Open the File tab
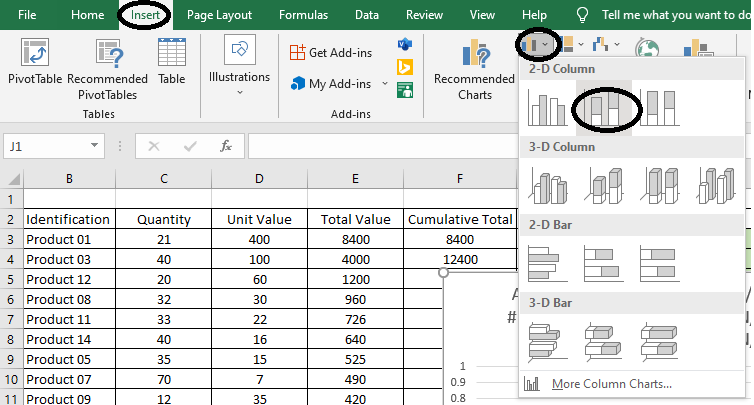Image resolution: width=754 pixels, height=405 pixels. point(27,15)
